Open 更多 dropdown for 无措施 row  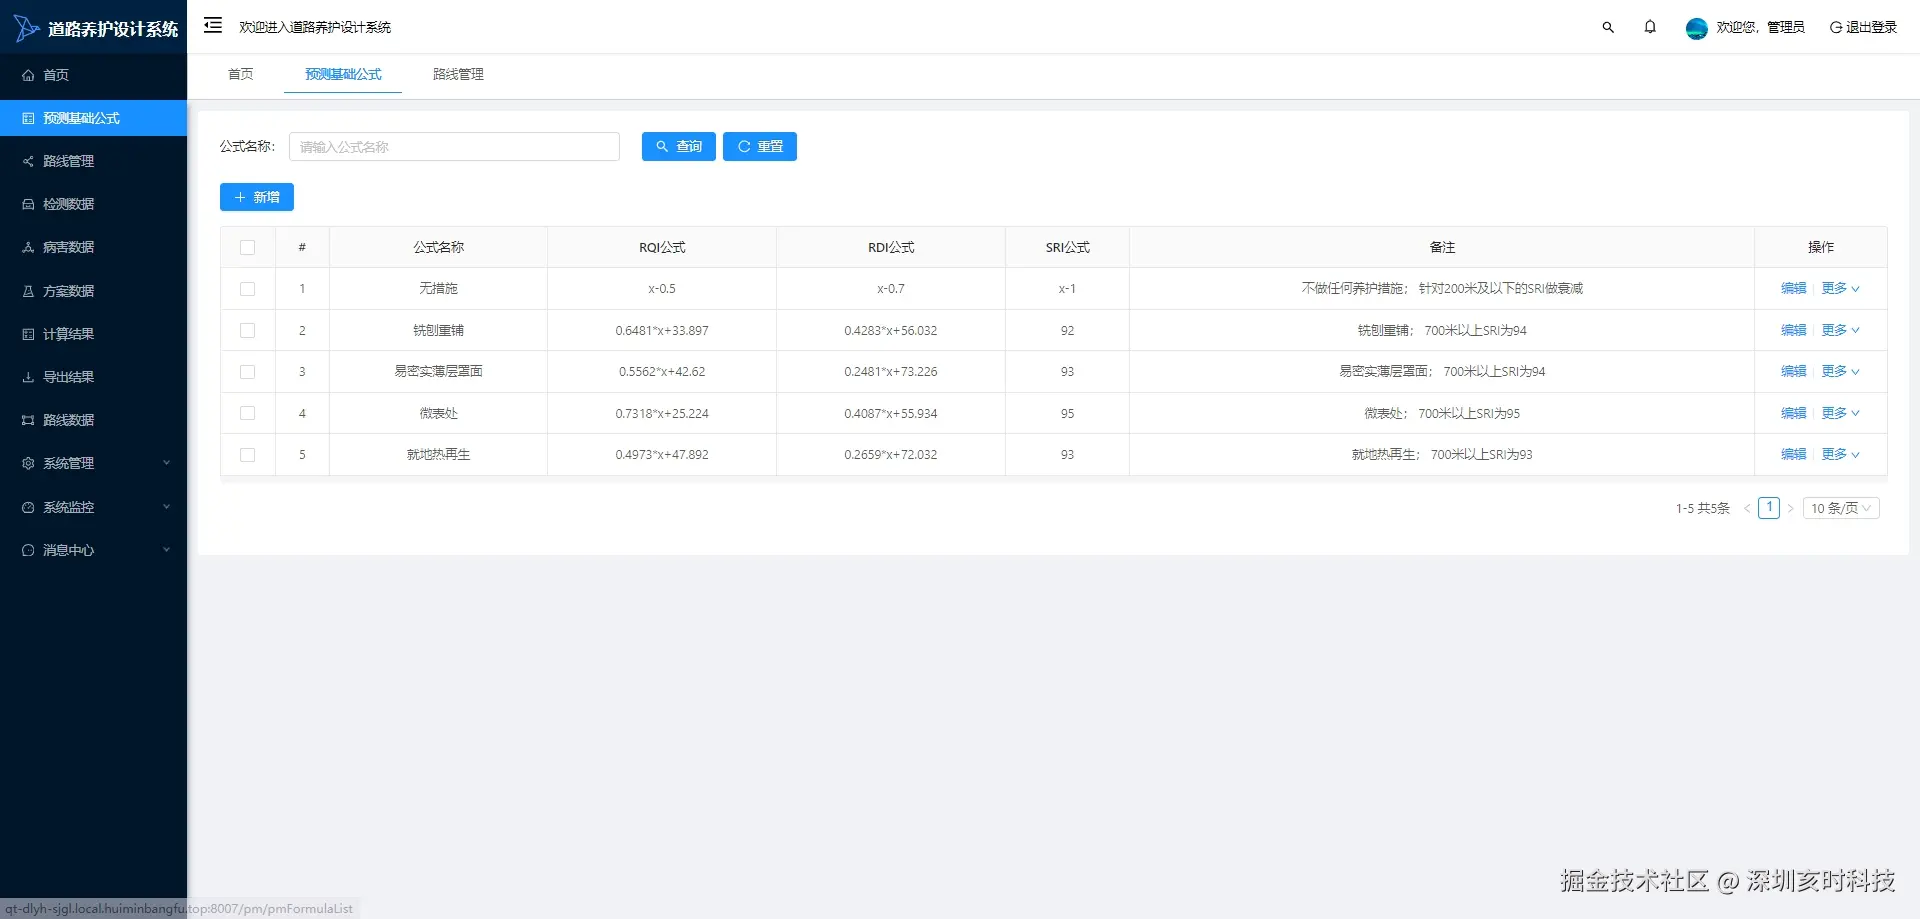coord(1840,288)
